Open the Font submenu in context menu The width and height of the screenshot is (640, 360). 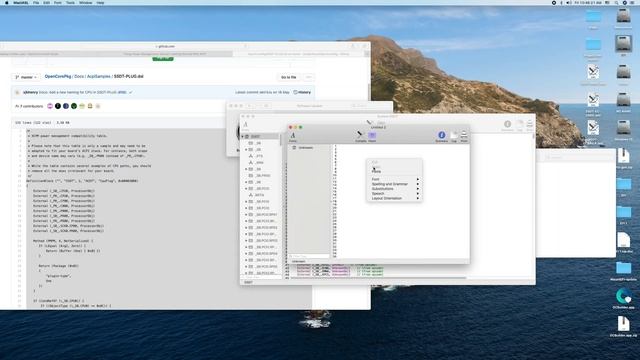(x=394, y=179)
